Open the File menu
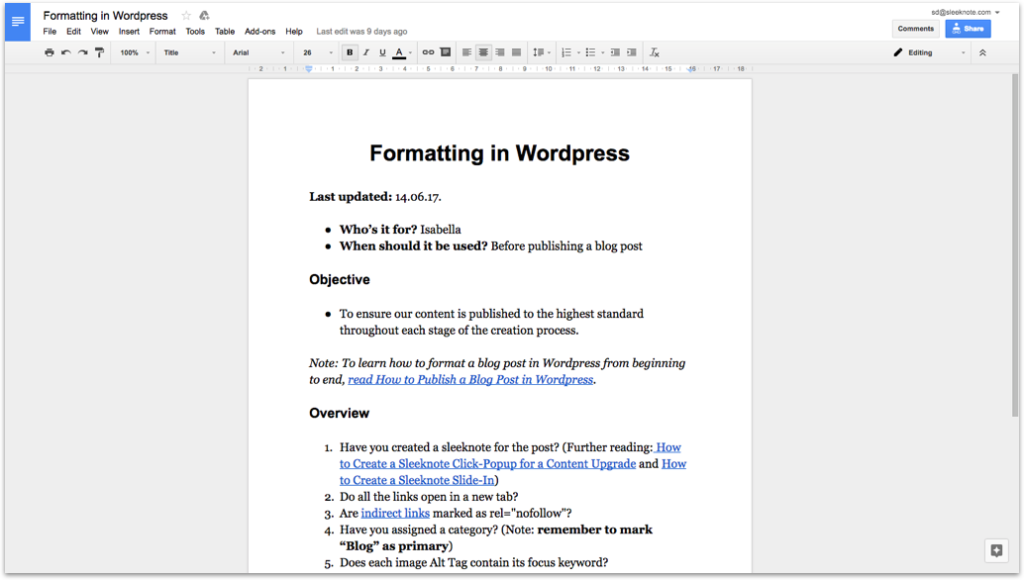The image size is (1024, 580). (50, 31)
